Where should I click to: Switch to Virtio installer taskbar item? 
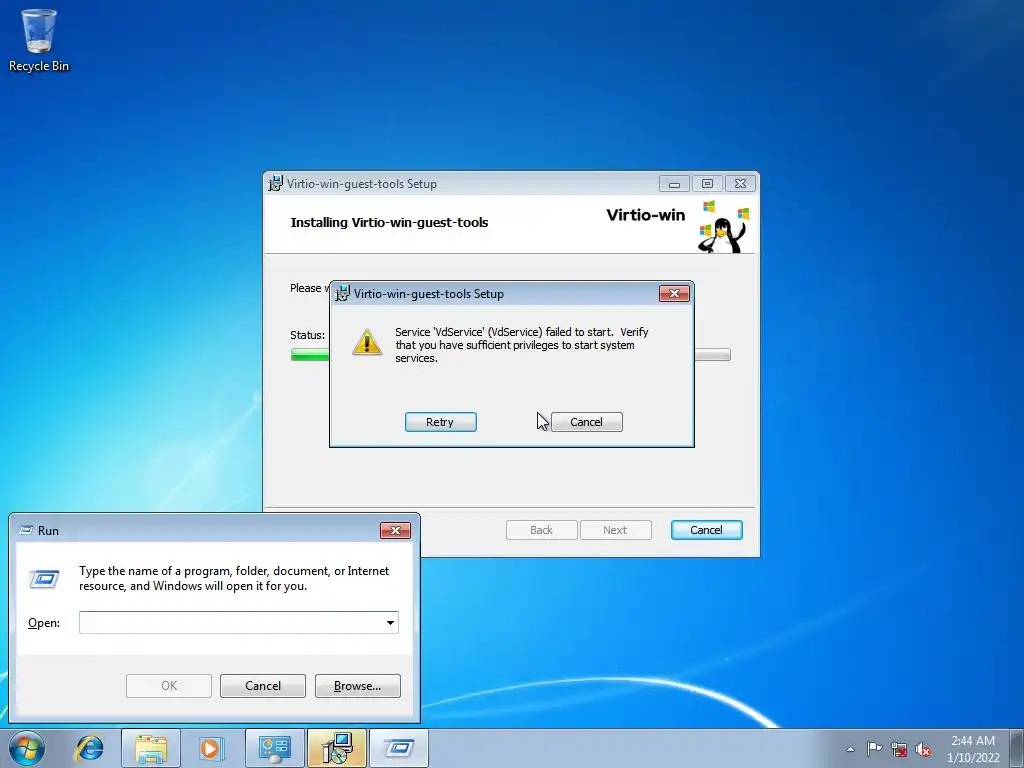[x=337, y=748]
